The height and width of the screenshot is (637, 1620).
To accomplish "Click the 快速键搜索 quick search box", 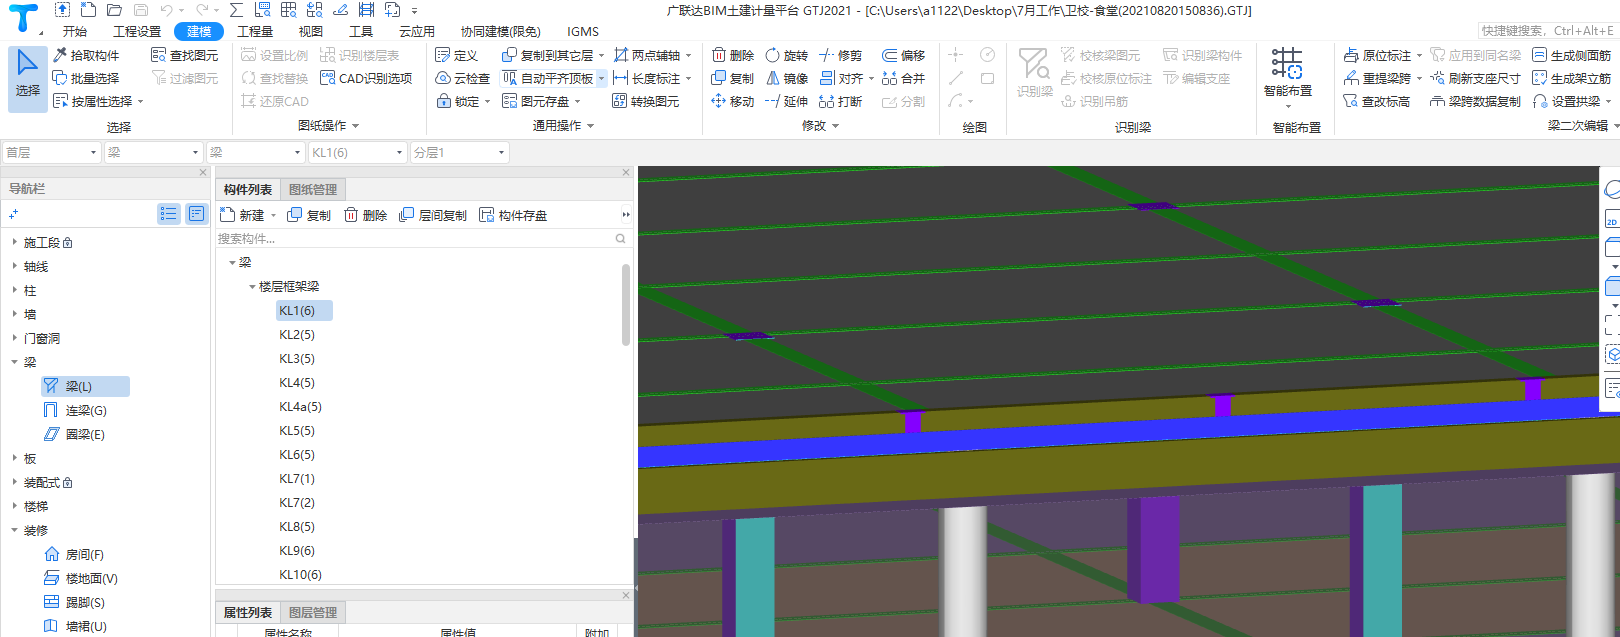I will pyautogui.click(x=1547, y=31).
